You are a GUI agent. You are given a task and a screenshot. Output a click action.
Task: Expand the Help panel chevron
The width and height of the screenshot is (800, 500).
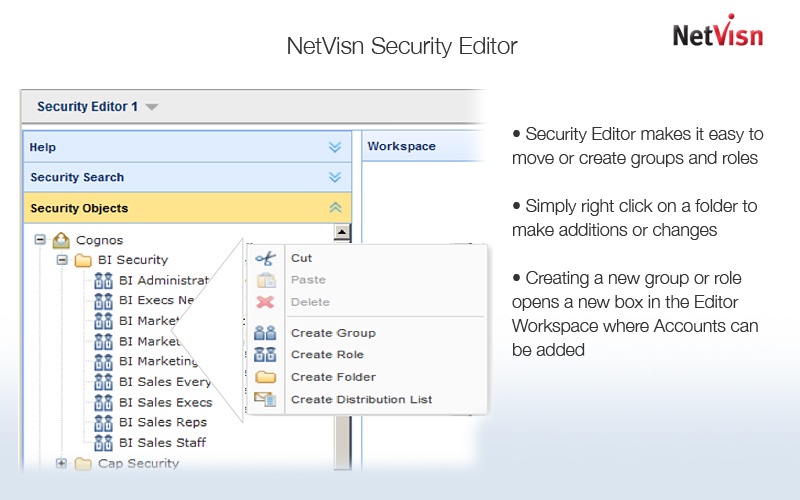point(335,147)
